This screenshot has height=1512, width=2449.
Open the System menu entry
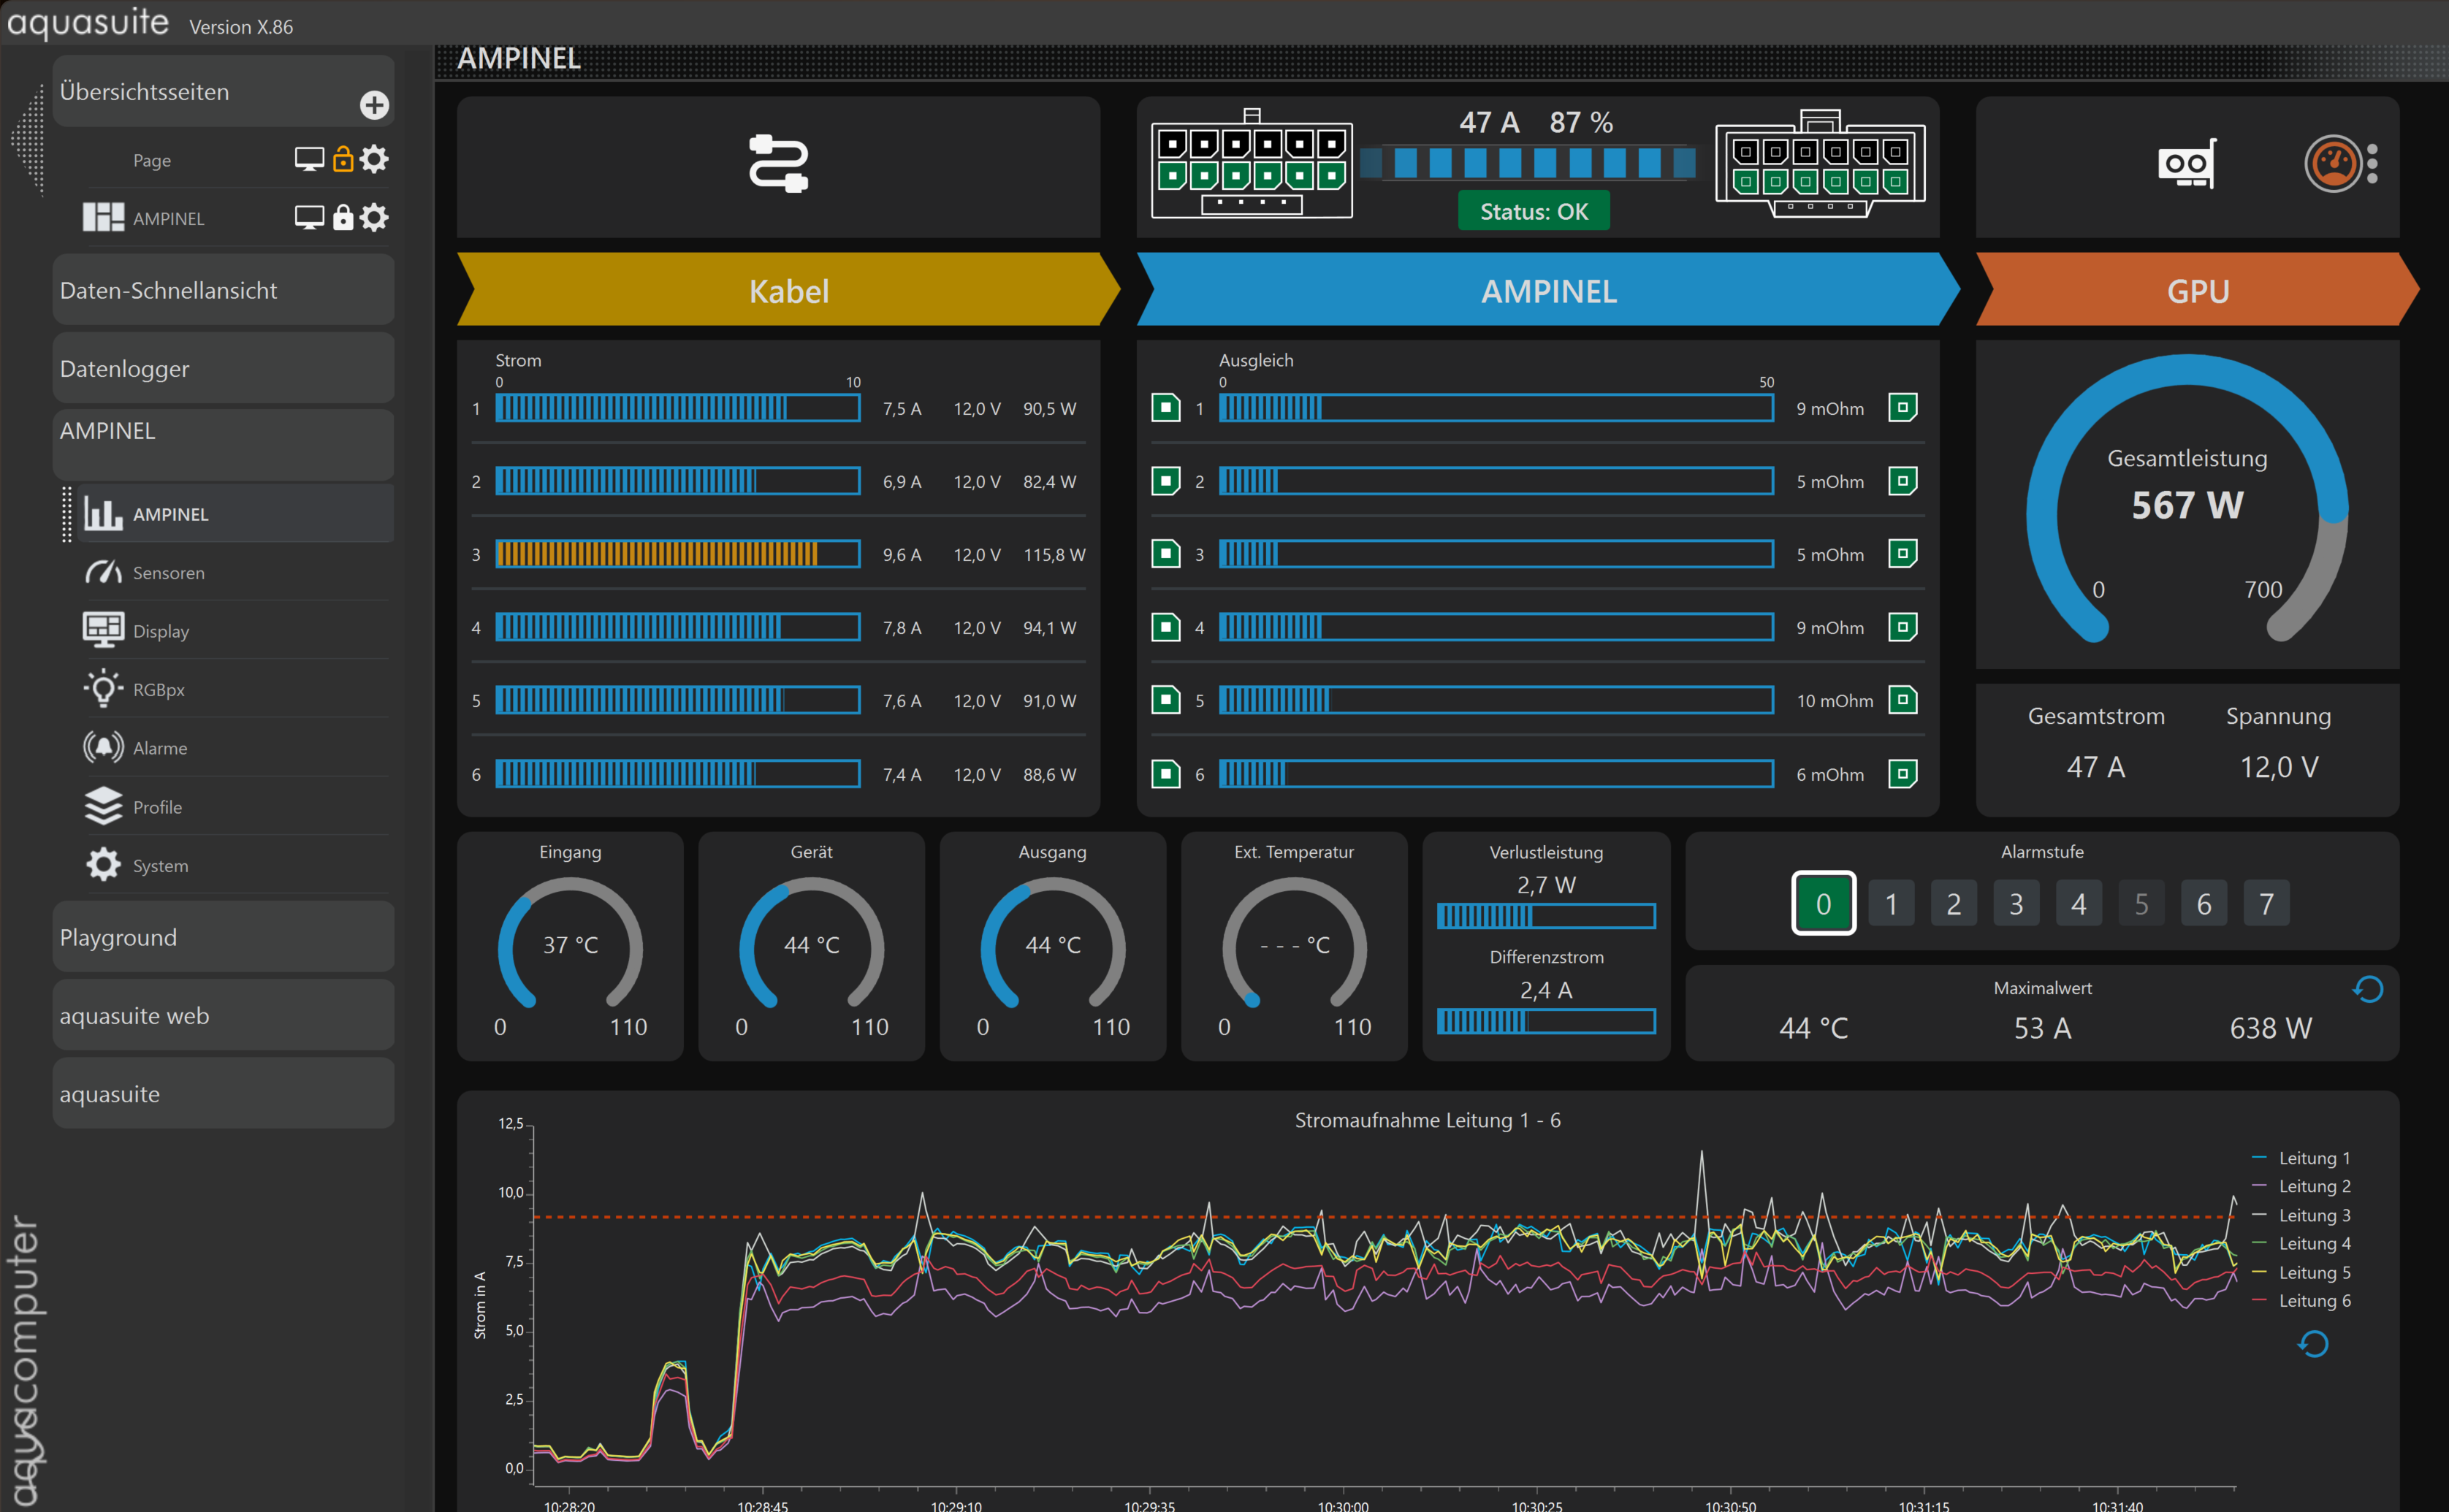(x=160, y=865)
